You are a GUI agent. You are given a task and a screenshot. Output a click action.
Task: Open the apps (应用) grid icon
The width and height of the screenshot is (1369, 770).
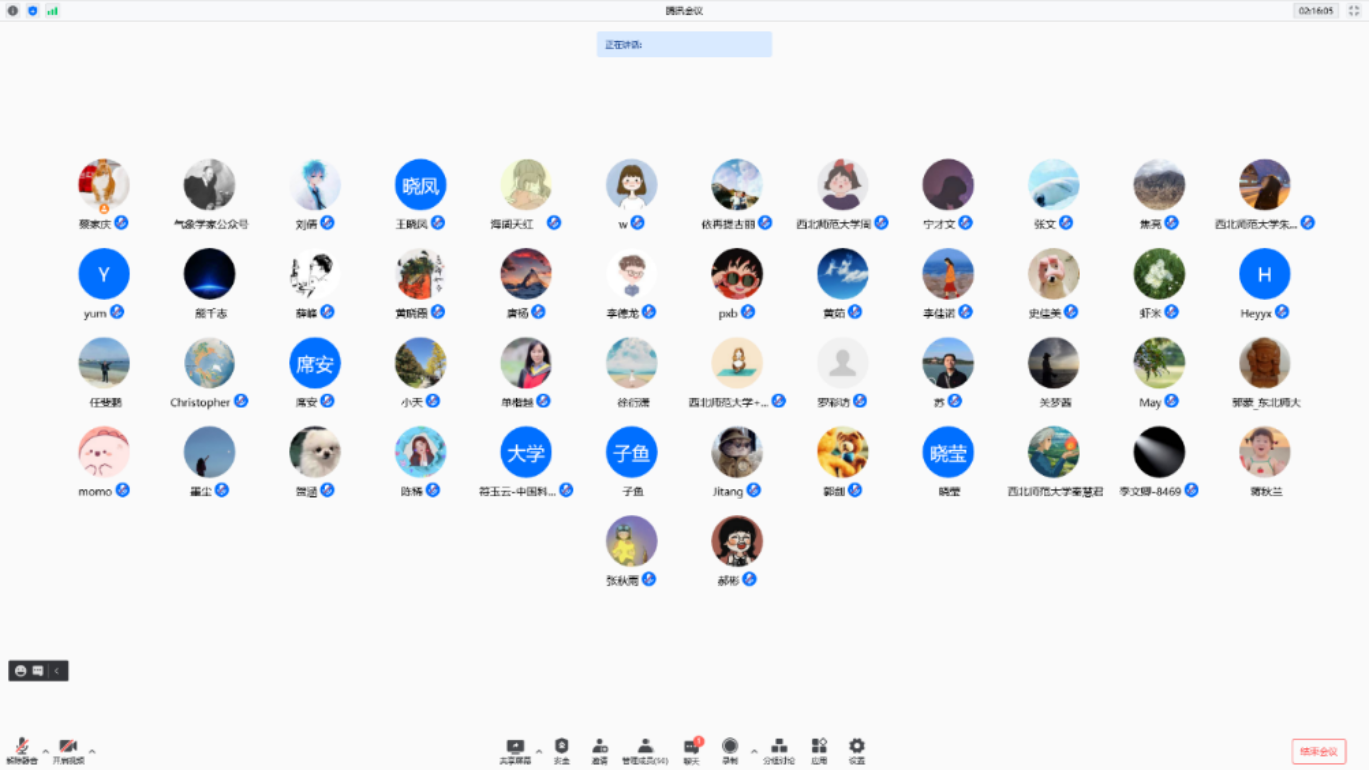pos(819,750)
